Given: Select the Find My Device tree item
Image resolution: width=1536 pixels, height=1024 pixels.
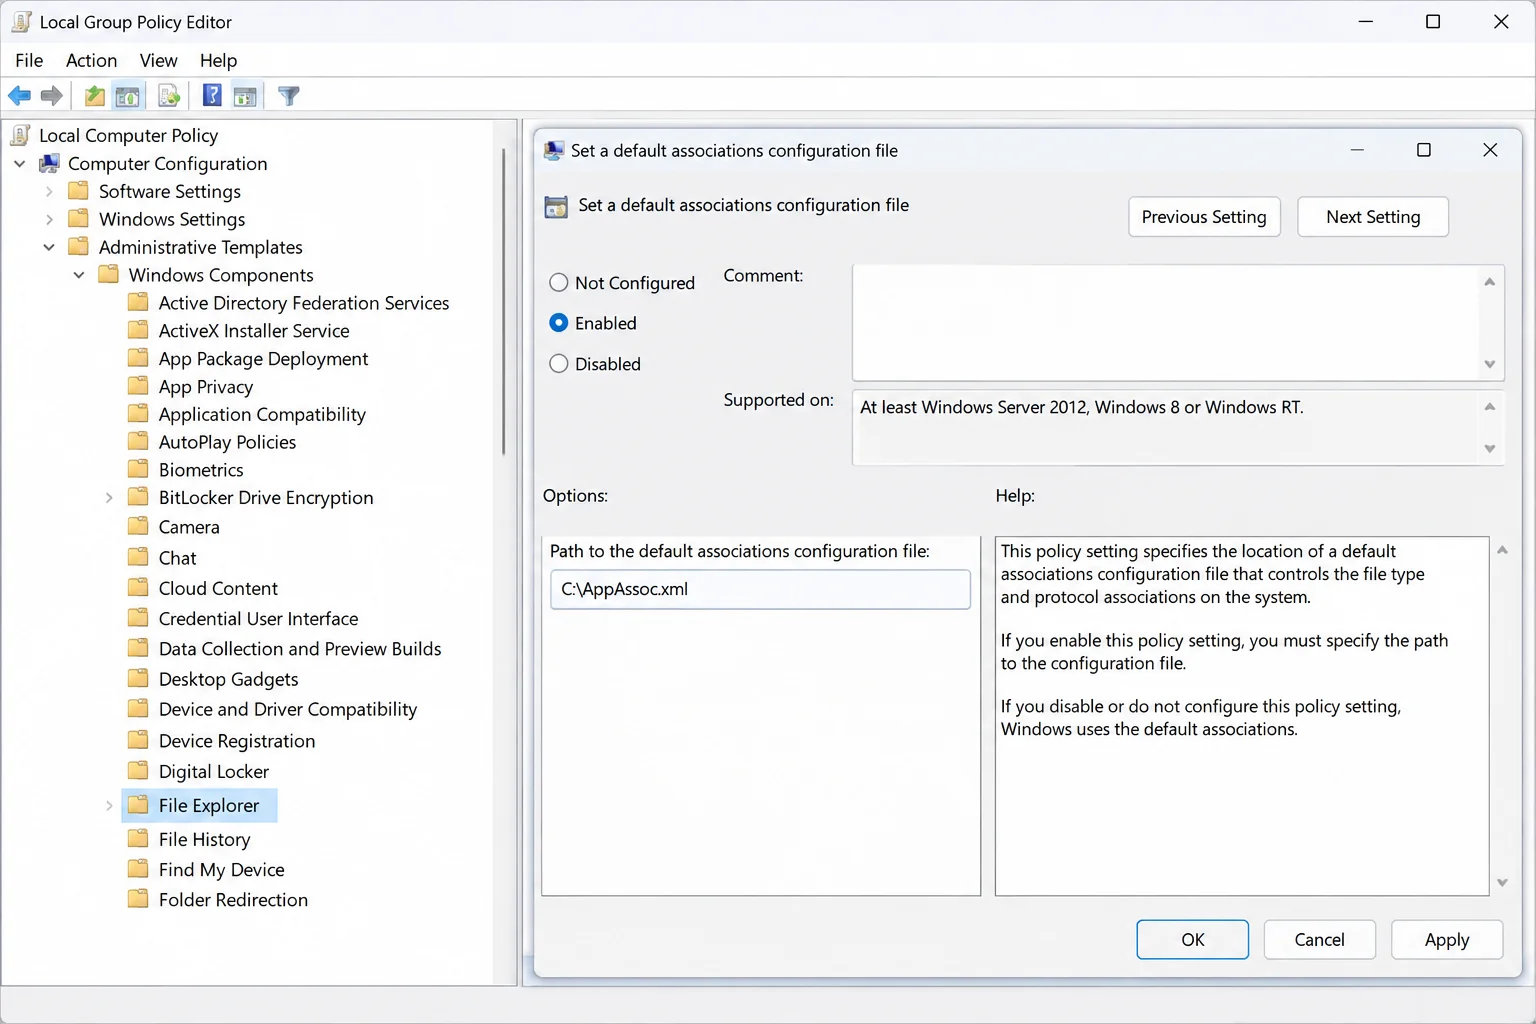Looking at the screenshot, I should [221, 870].
